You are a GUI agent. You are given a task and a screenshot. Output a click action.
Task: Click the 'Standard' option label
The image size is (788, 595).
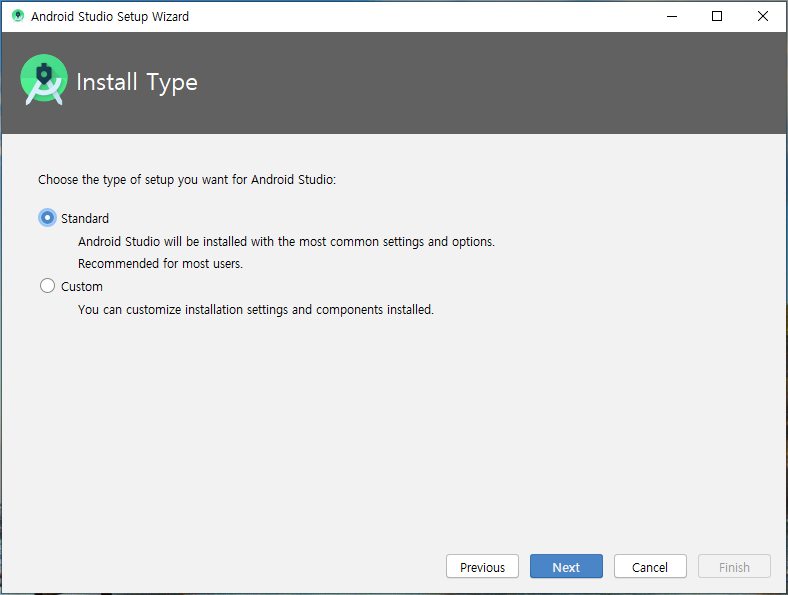85,219
